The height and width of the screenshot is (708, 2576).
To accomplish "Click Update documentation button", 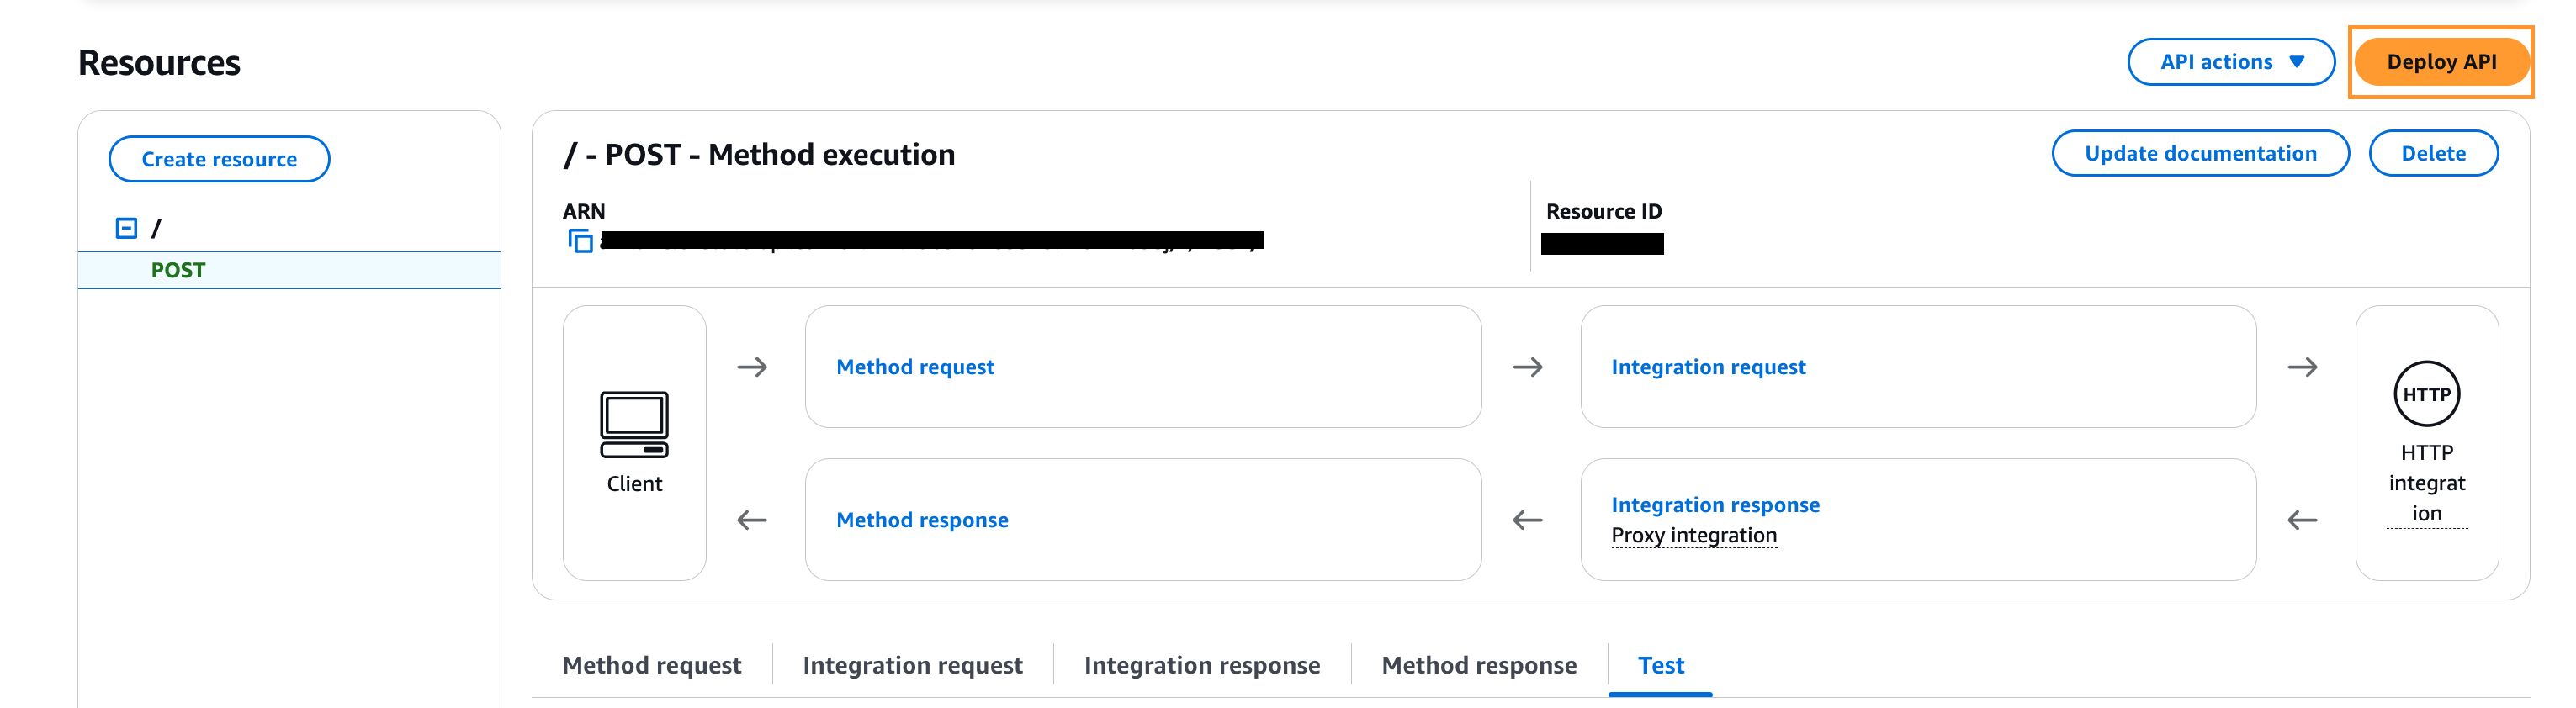I will coord(2200,153).
